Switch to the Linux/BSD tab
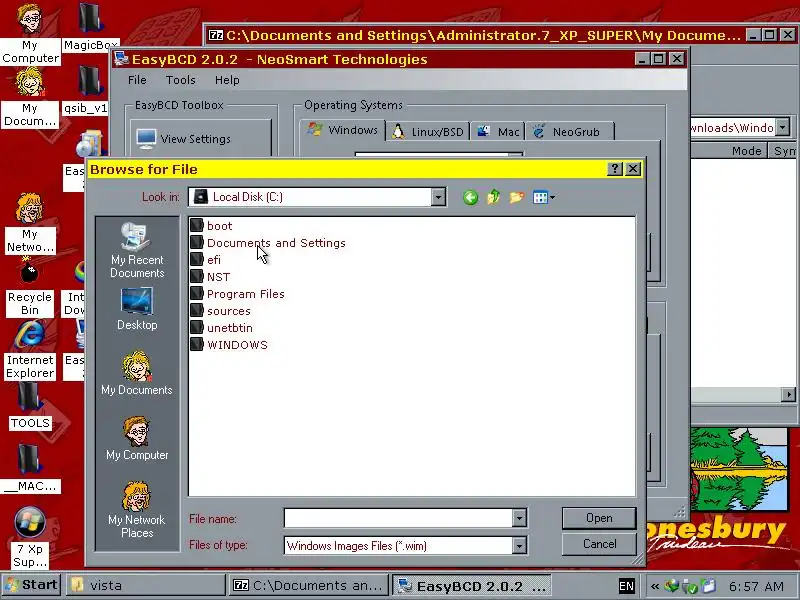This screenshot has height=600, width=800. (428, 132)
